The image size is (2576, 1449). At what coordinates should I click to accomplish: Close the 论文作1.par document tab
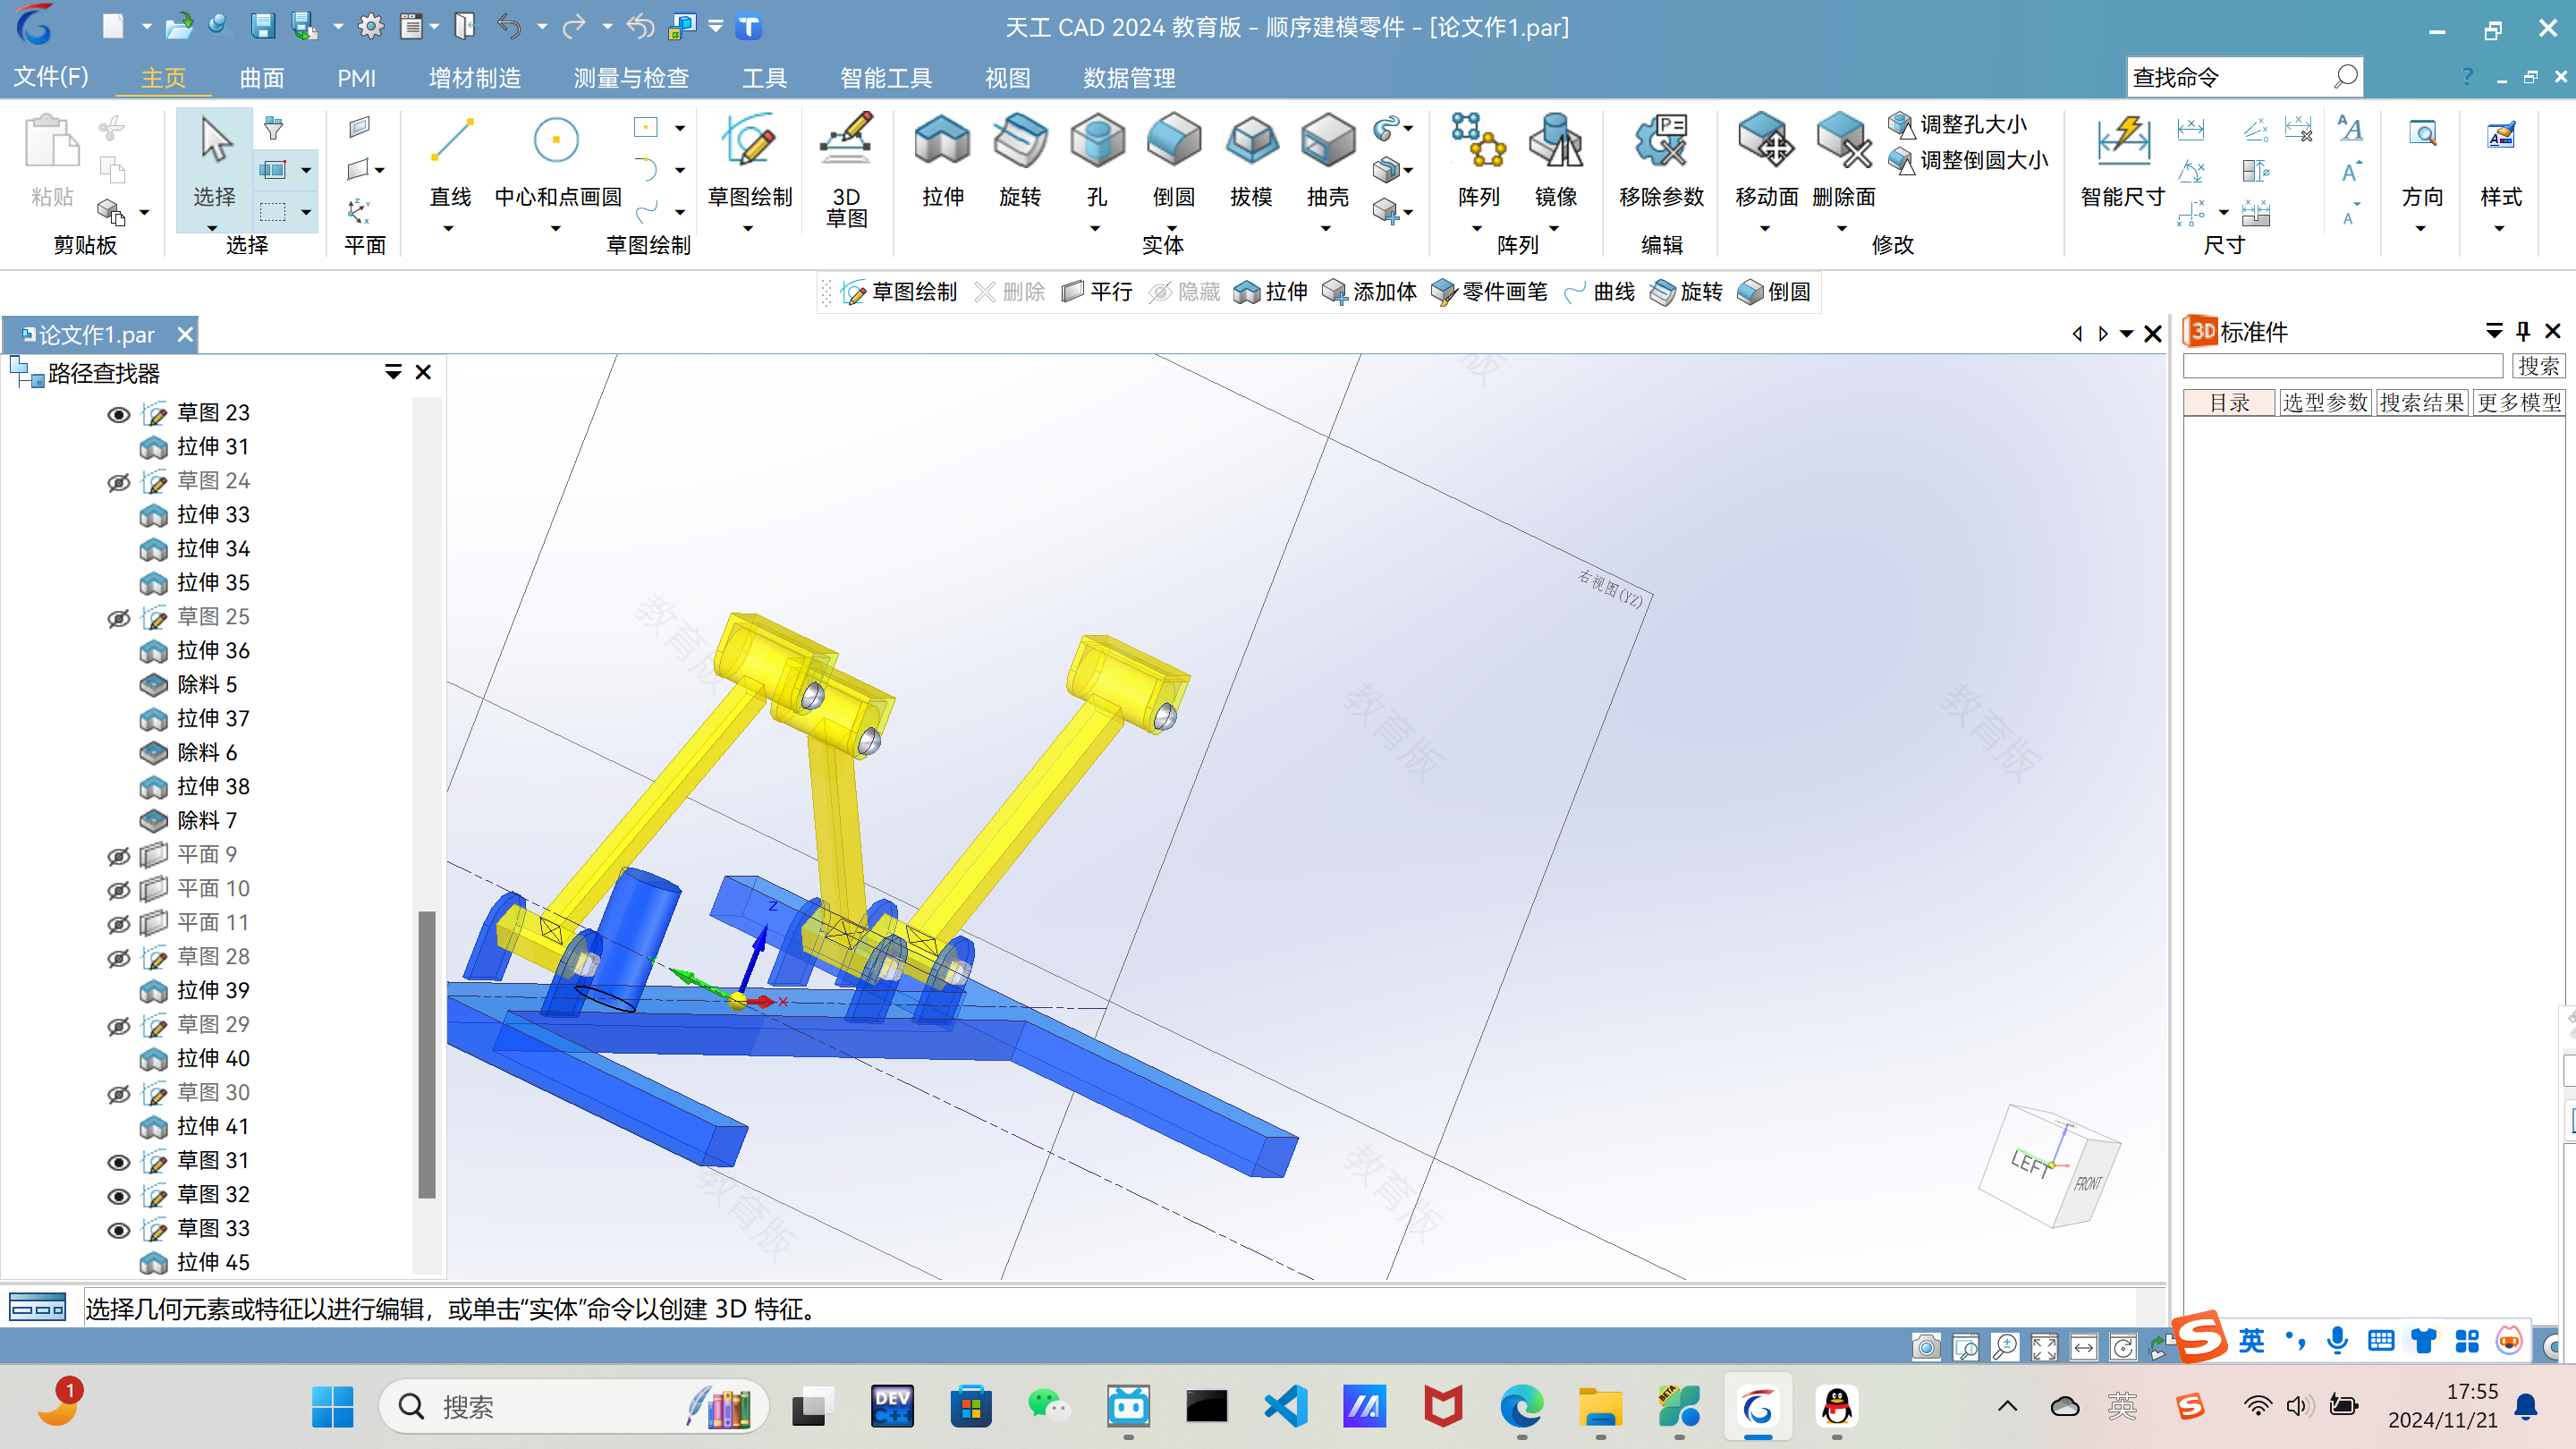click(x=184, y=334)
